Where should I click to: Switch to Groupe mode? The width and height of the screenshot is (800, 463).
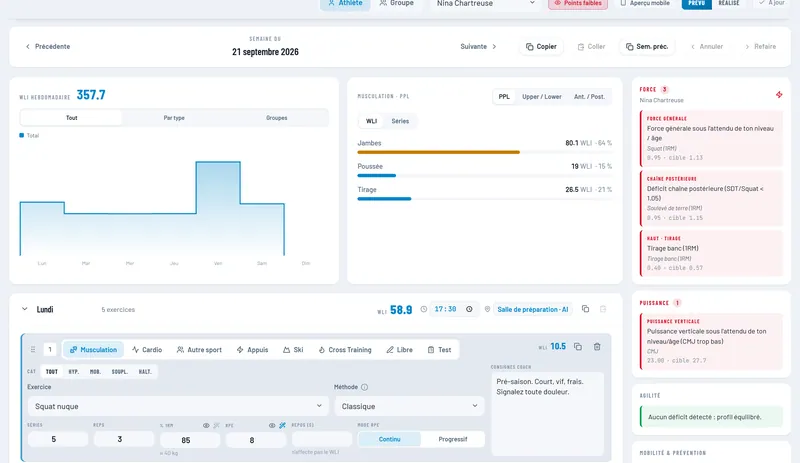coord(396,4)
